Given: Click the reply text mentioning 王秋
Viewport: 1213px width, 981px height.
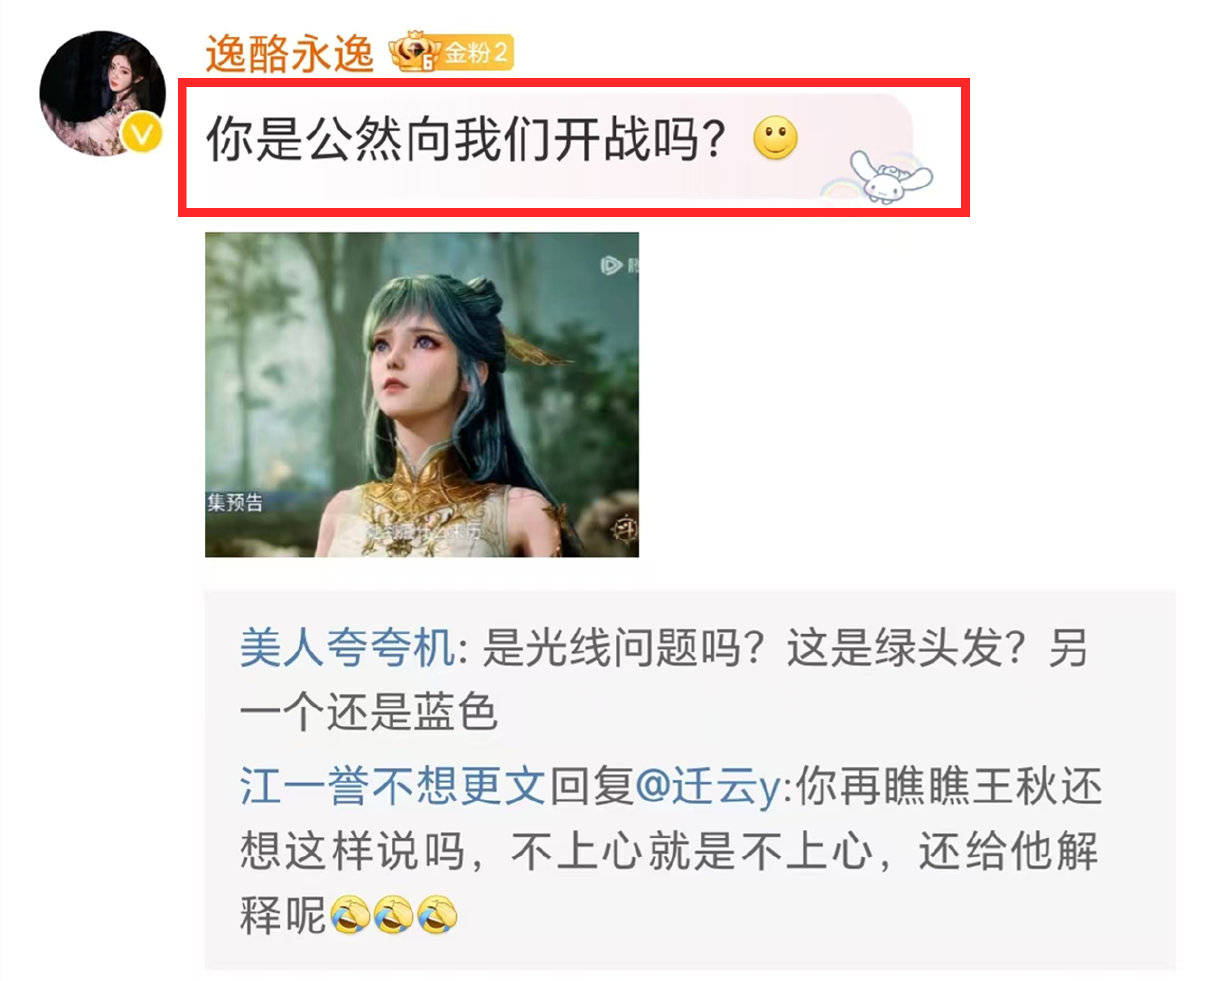Looking at the screenshot, I should click(x=670, y=850).
